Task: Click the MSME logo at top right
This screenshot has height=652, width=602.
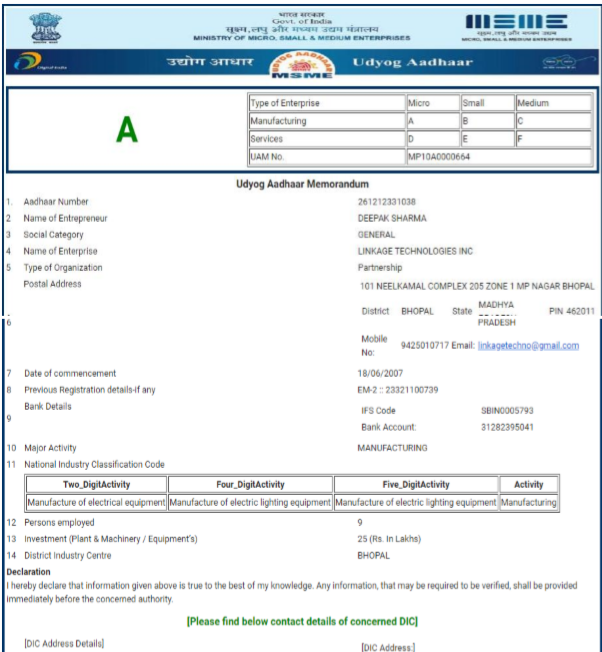Action: pyautogui.click(x=516, y=27)
